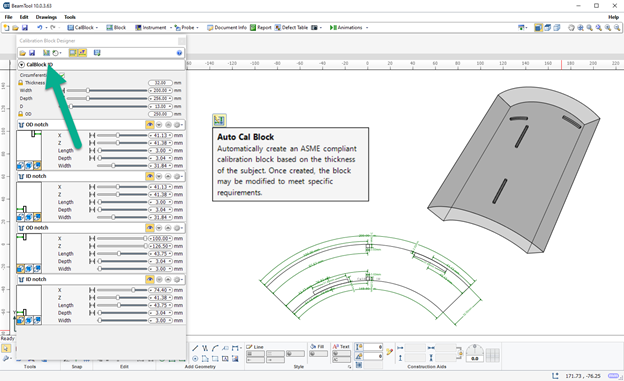Screen dimensions: 624x381
Task: Click the CalBlock Depth slider
Action: [107, 98]
